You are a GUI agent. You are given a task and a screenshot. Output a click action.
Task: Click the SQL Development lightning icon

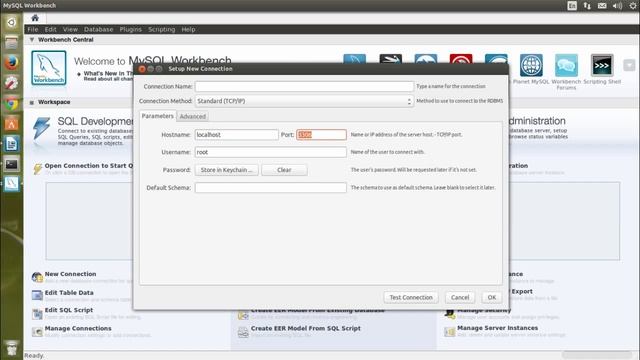pyautogui.click(x=42, y=128)
